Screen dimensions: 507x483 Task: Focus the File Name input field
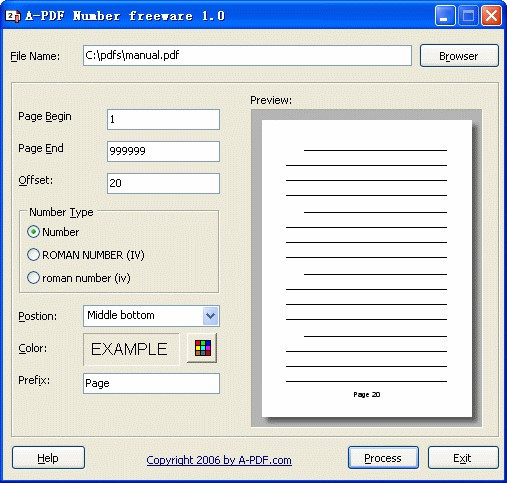[247, 56]
